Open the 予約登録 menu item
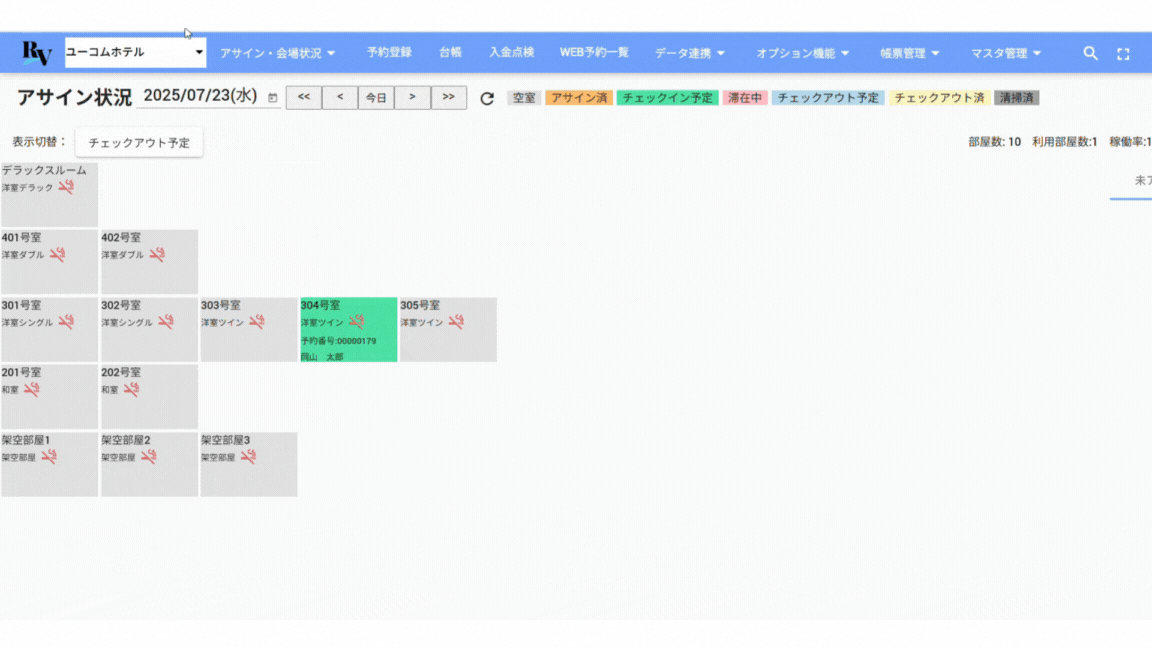The width and height of the screenshot is (1152, 648). [x=389, y=52]
